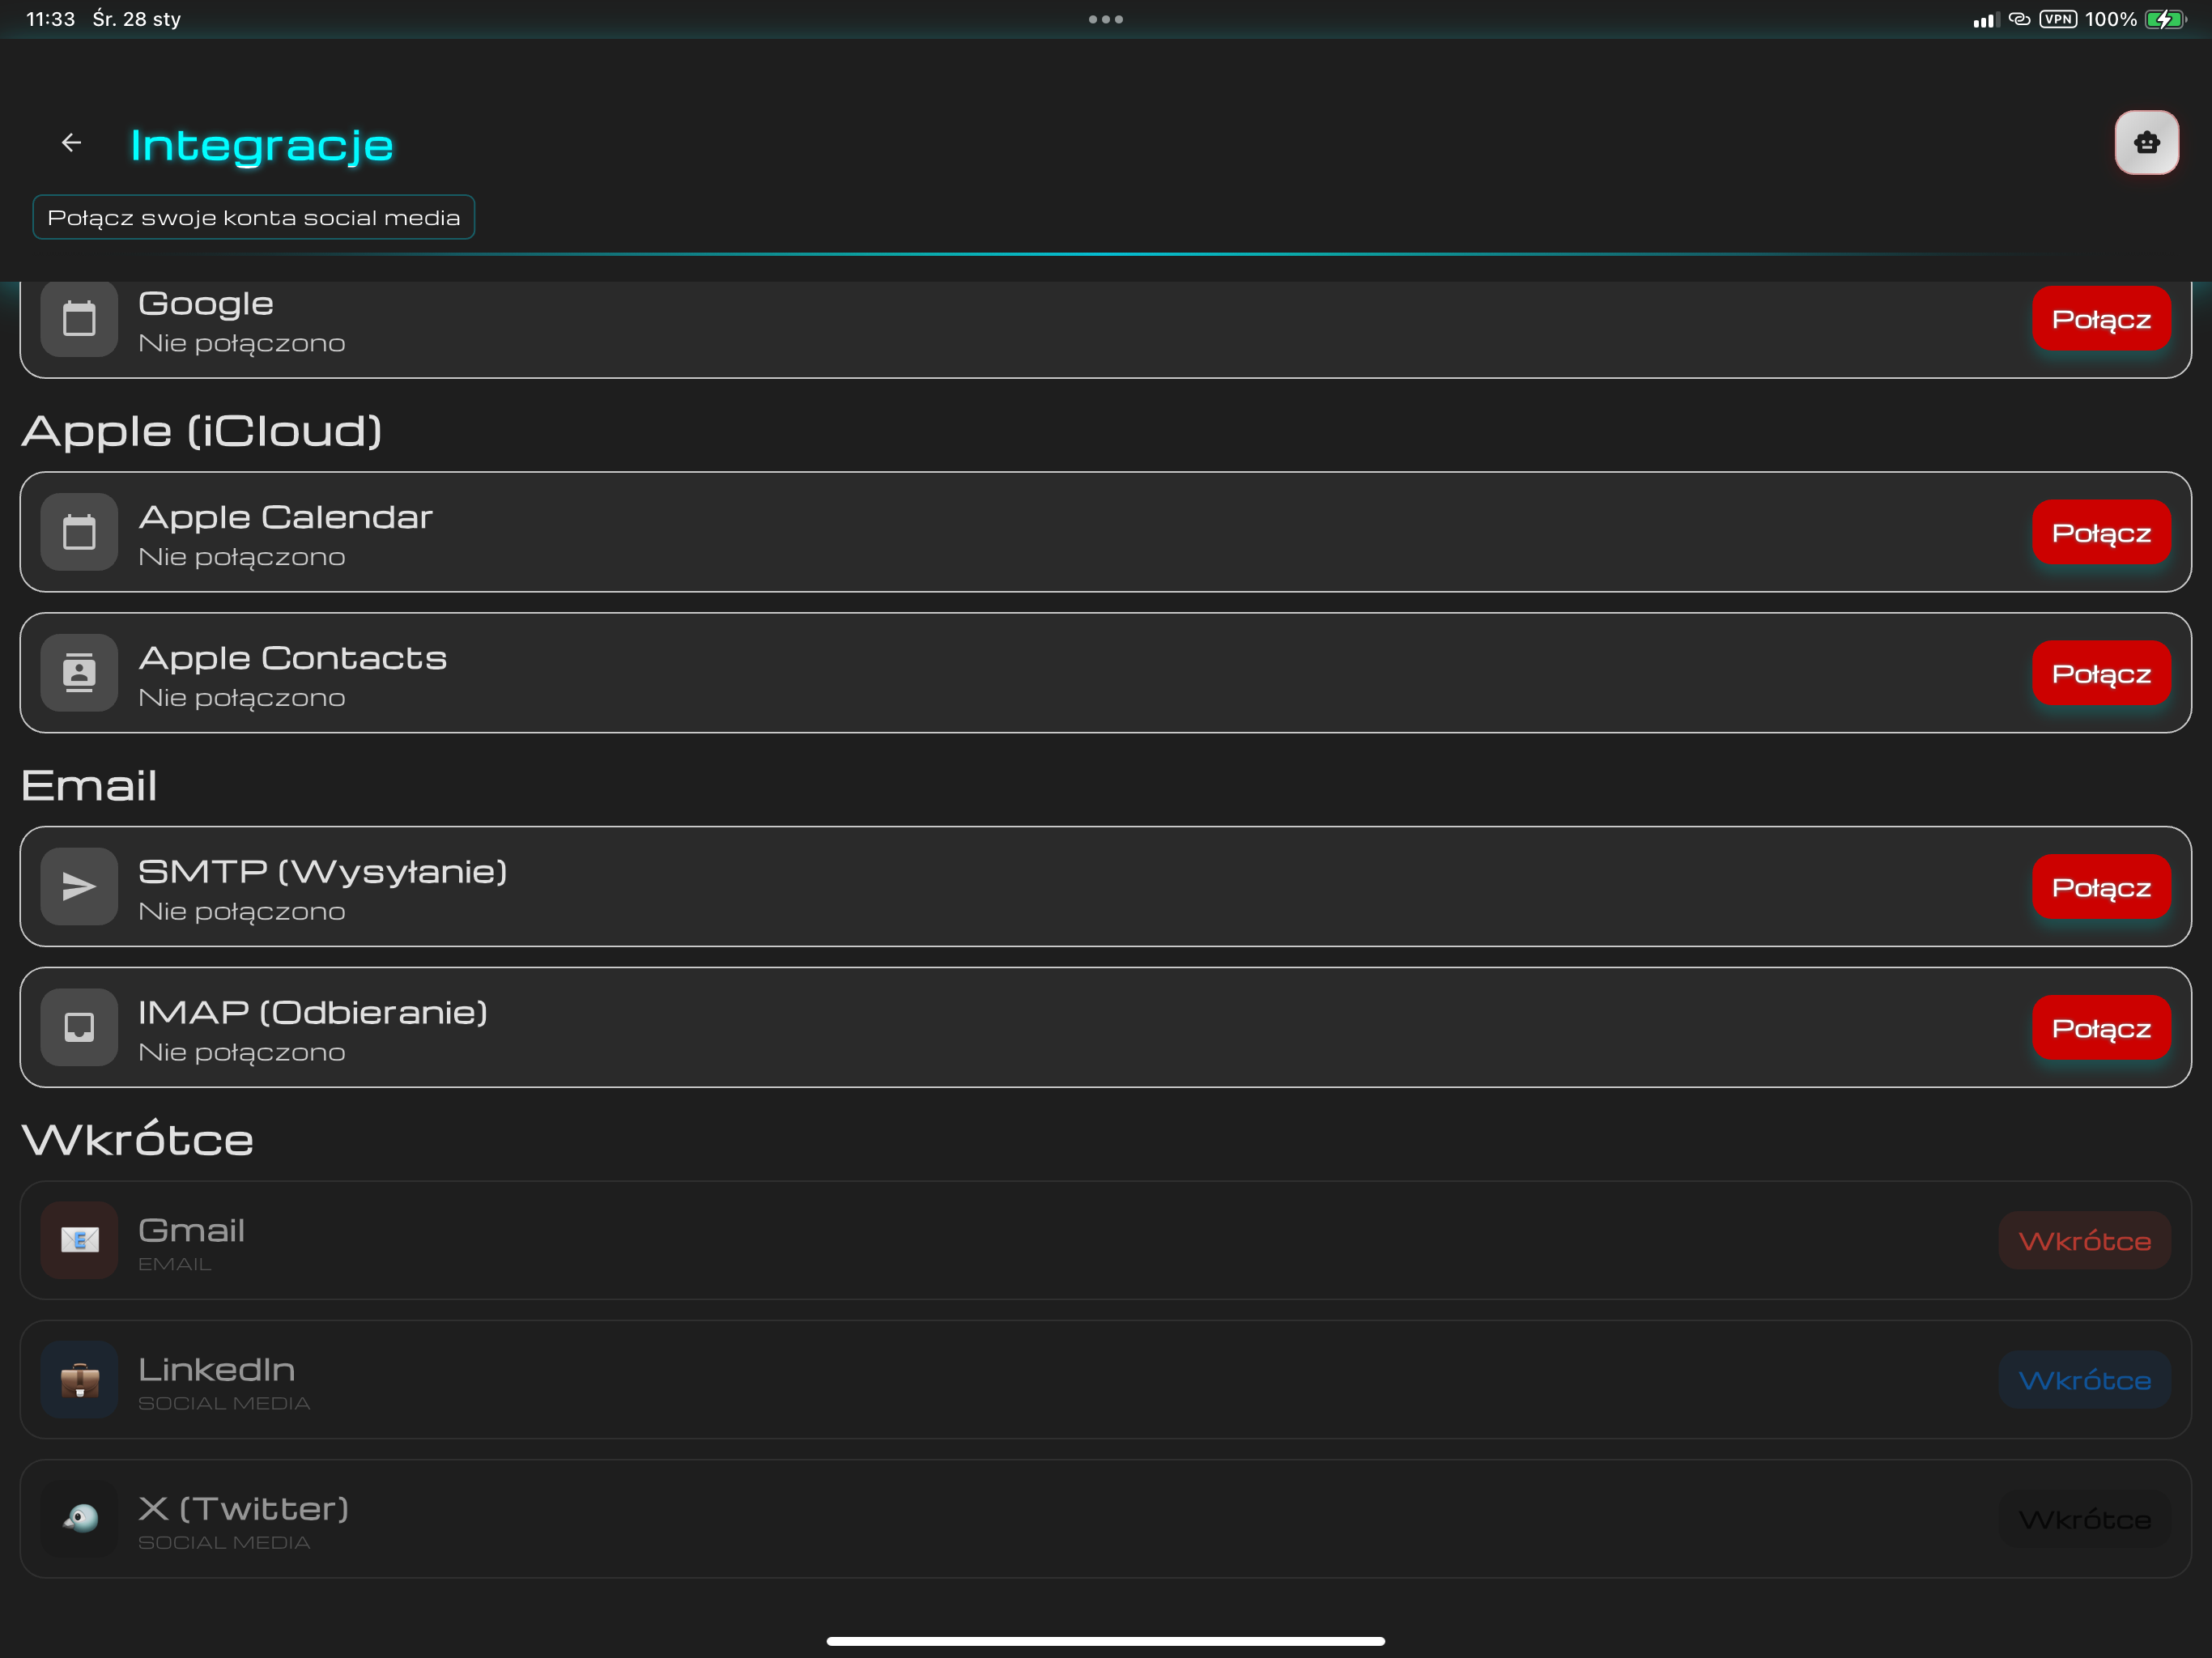Image resolution: width=2212 pixels, height=1658 pixels.
Task: Click the Wkrótce section heading
Action: [x=138, y=1139]
